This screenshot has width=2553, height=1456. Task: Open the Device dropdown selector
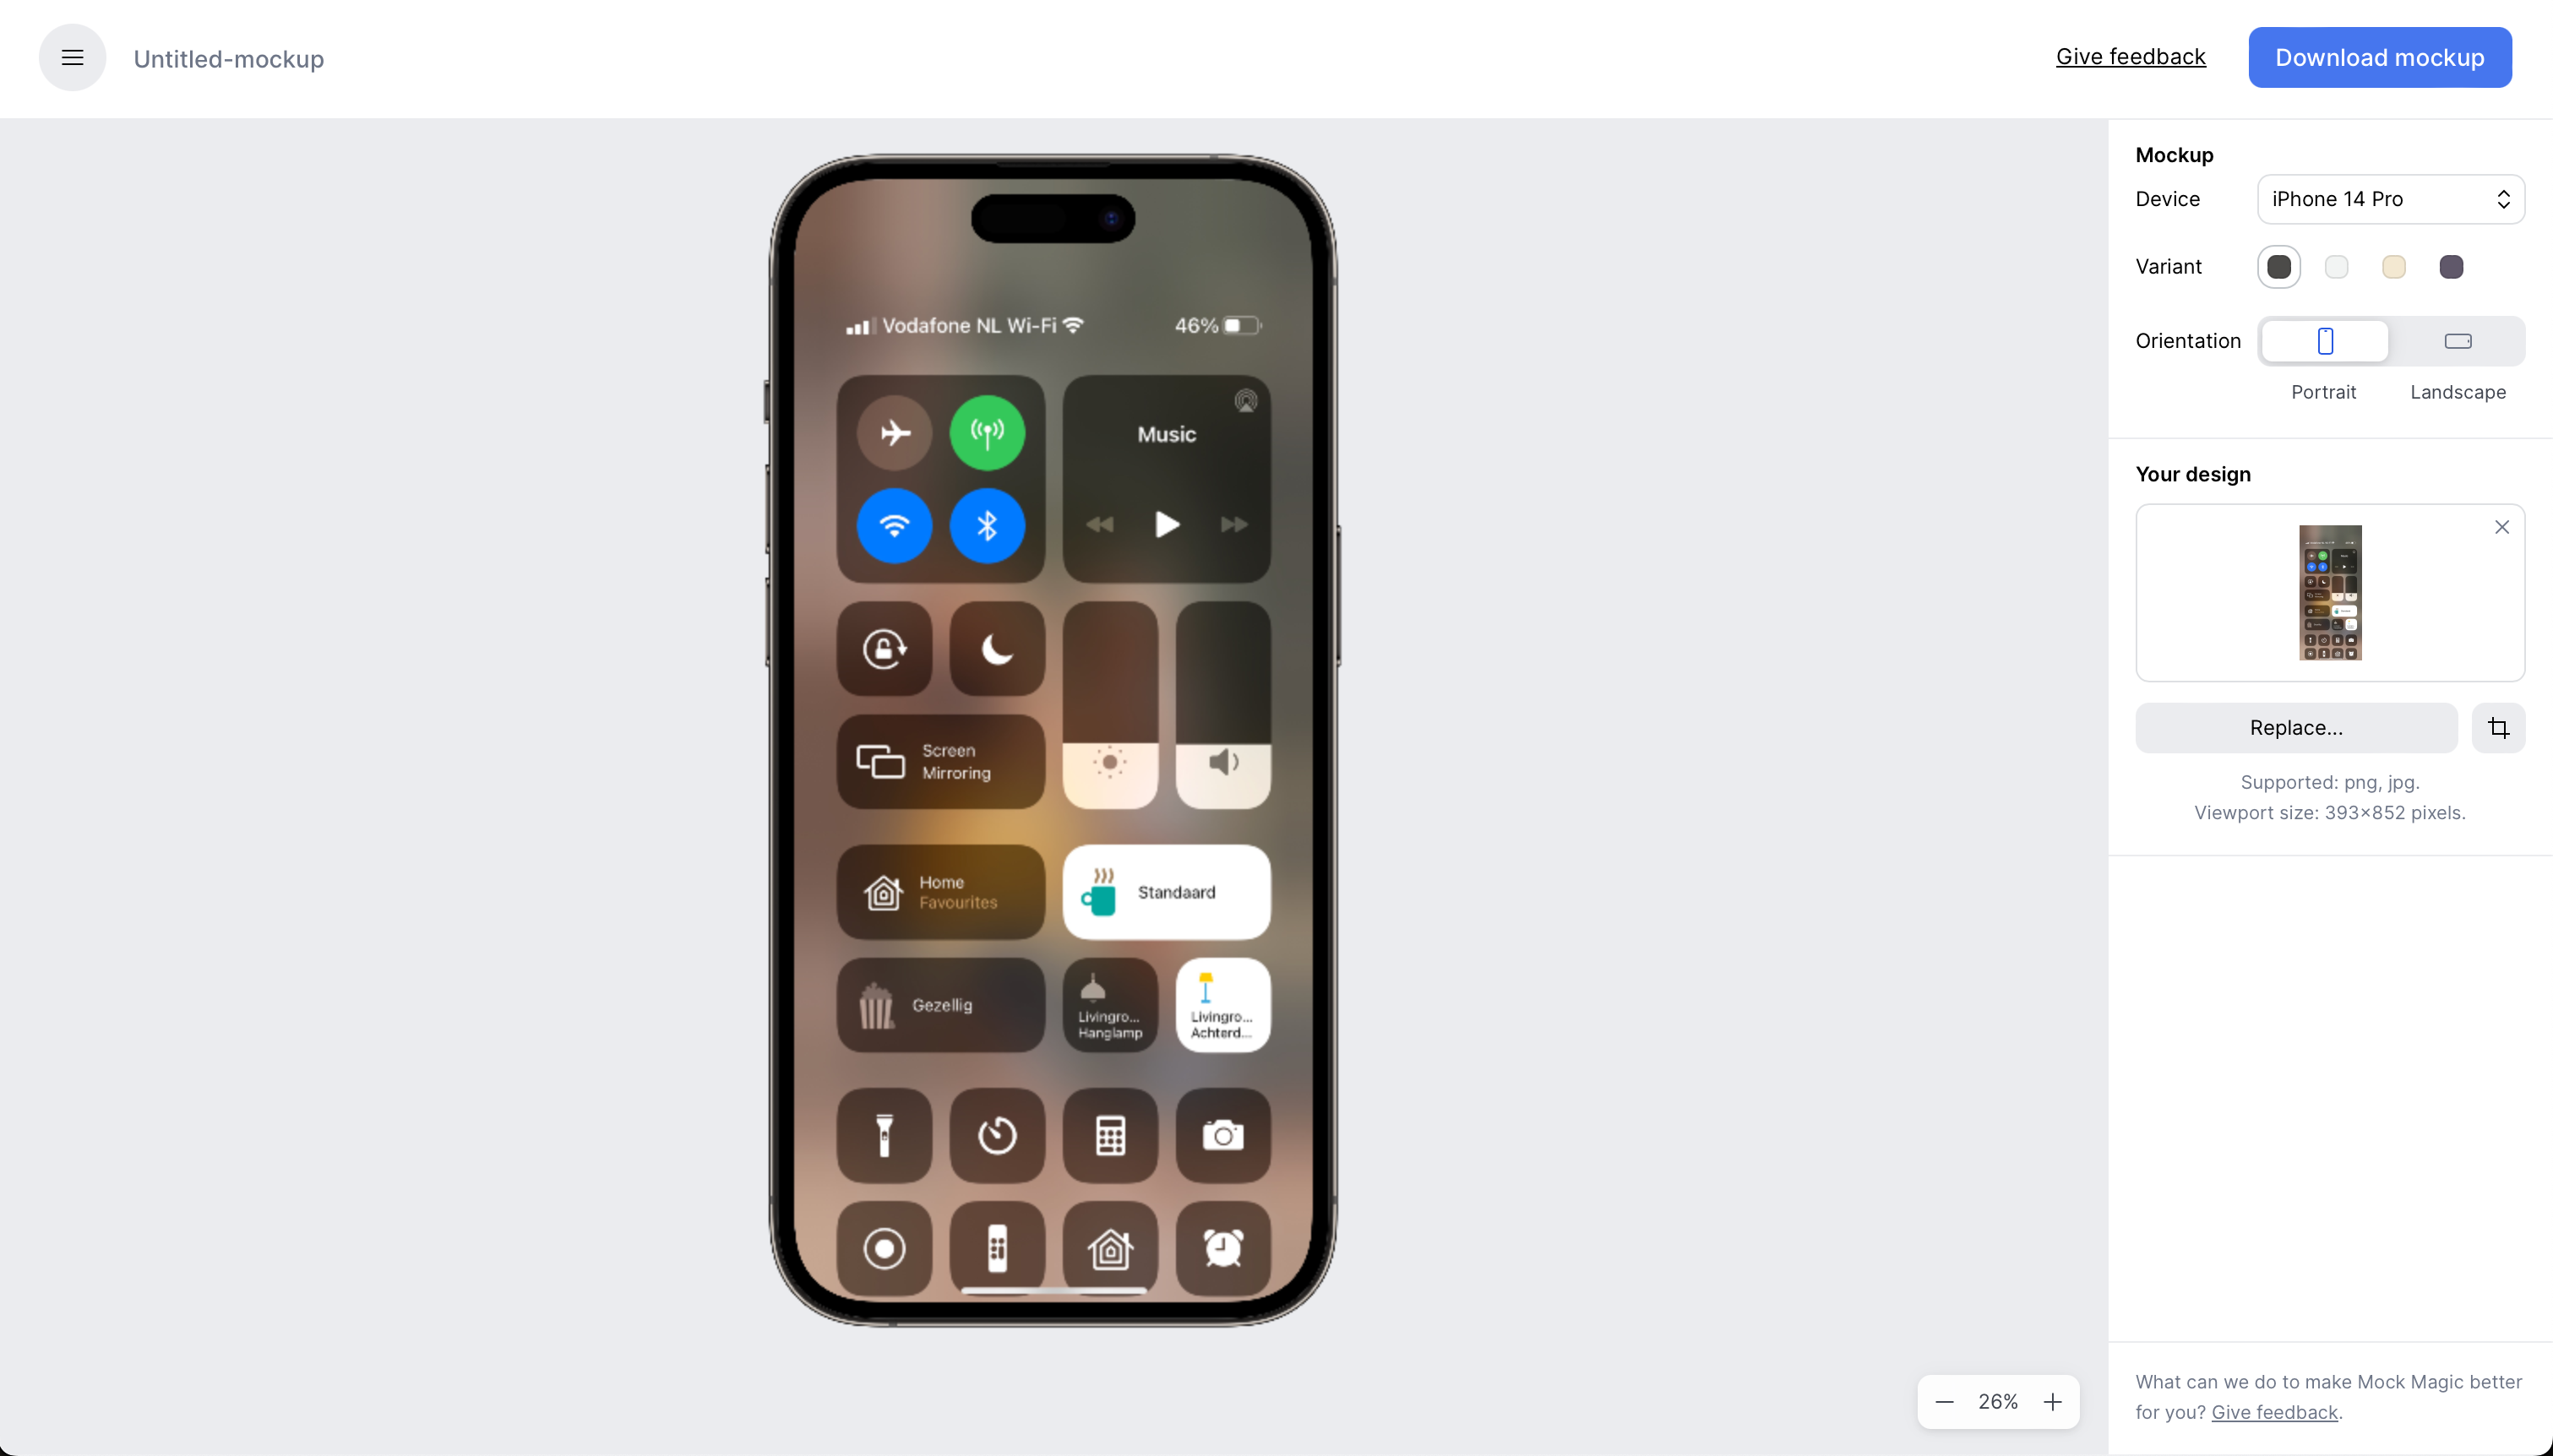(2390, 198)
